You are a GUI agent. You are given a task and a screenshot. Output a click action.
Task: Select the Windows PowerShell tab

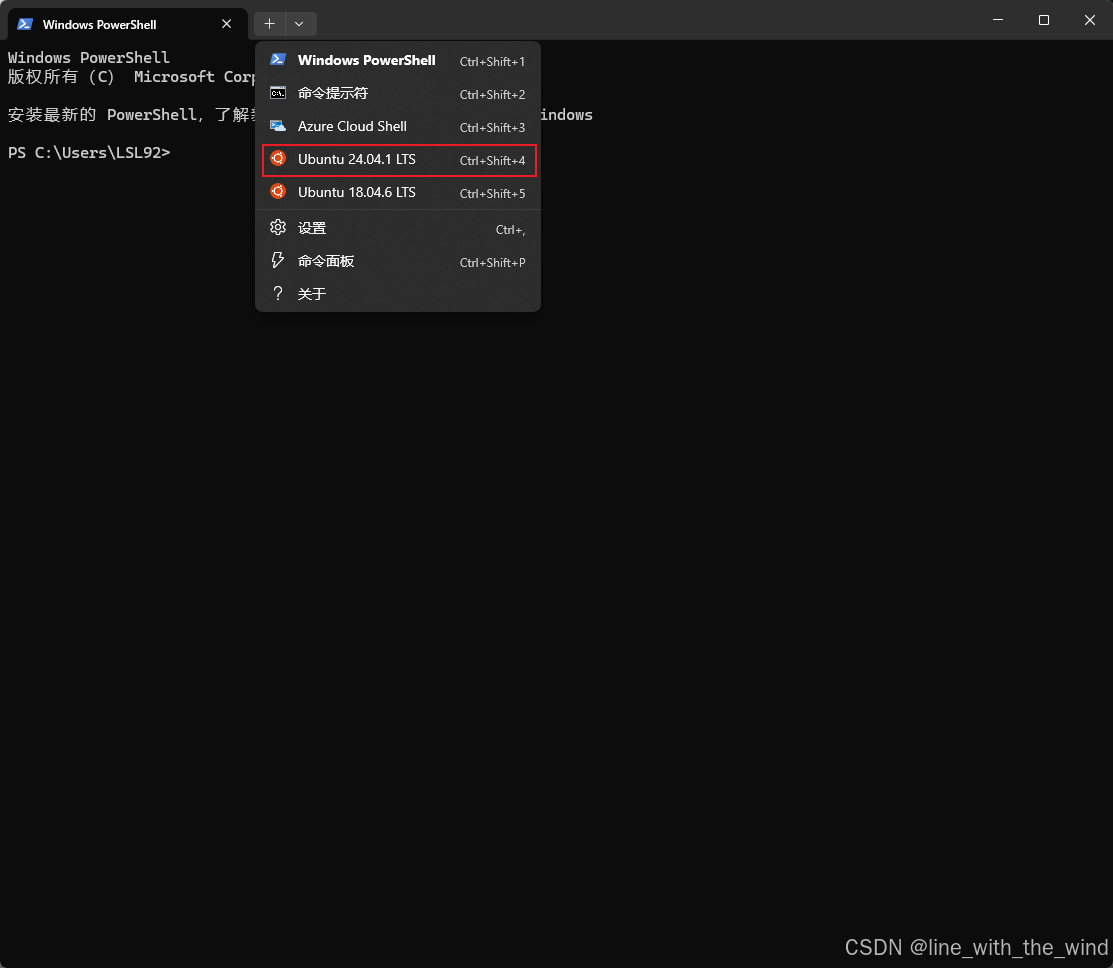[127, 24]
